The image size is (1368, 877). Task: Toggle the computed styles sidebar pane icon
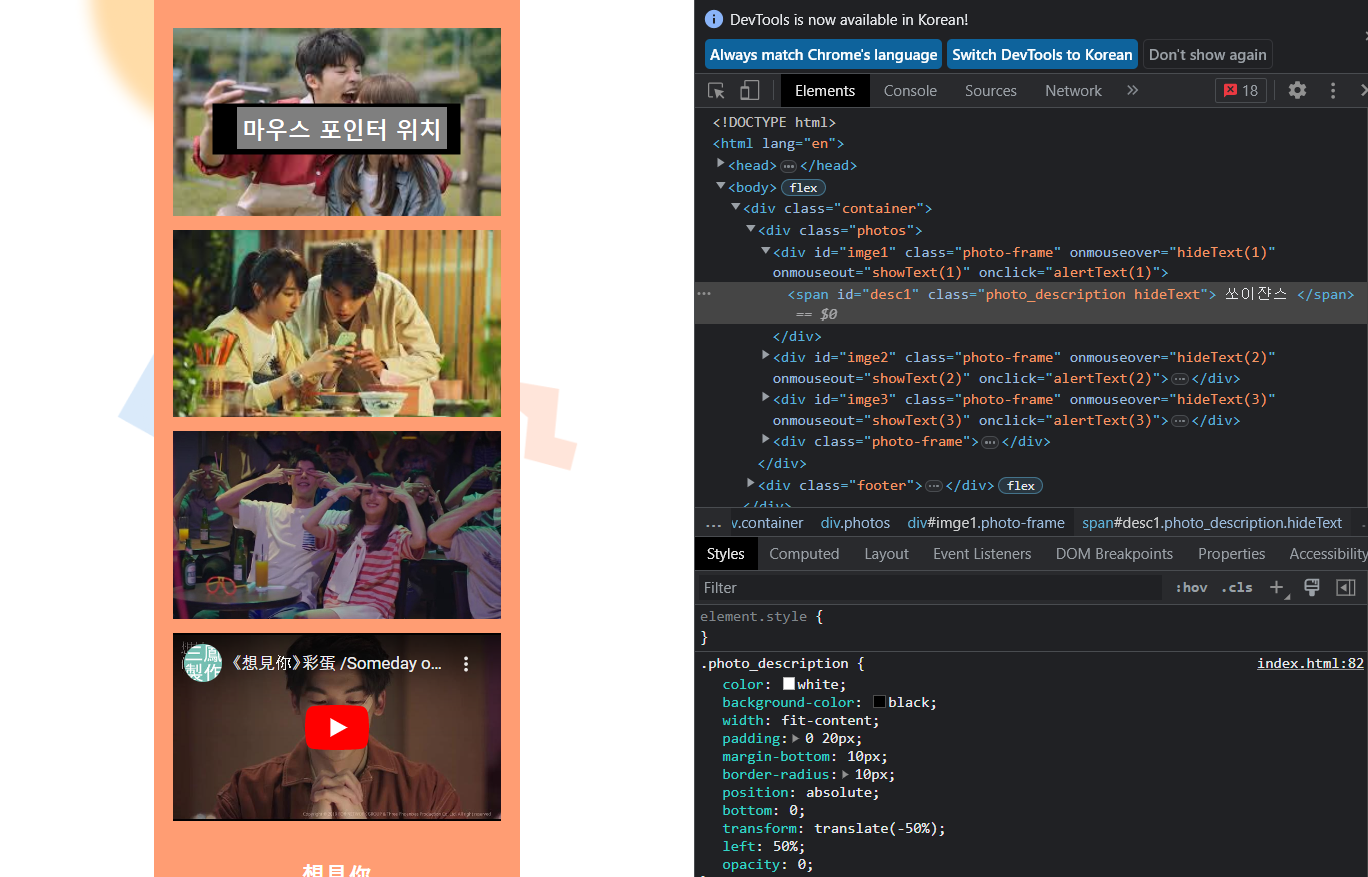[x=1346, y=588]
